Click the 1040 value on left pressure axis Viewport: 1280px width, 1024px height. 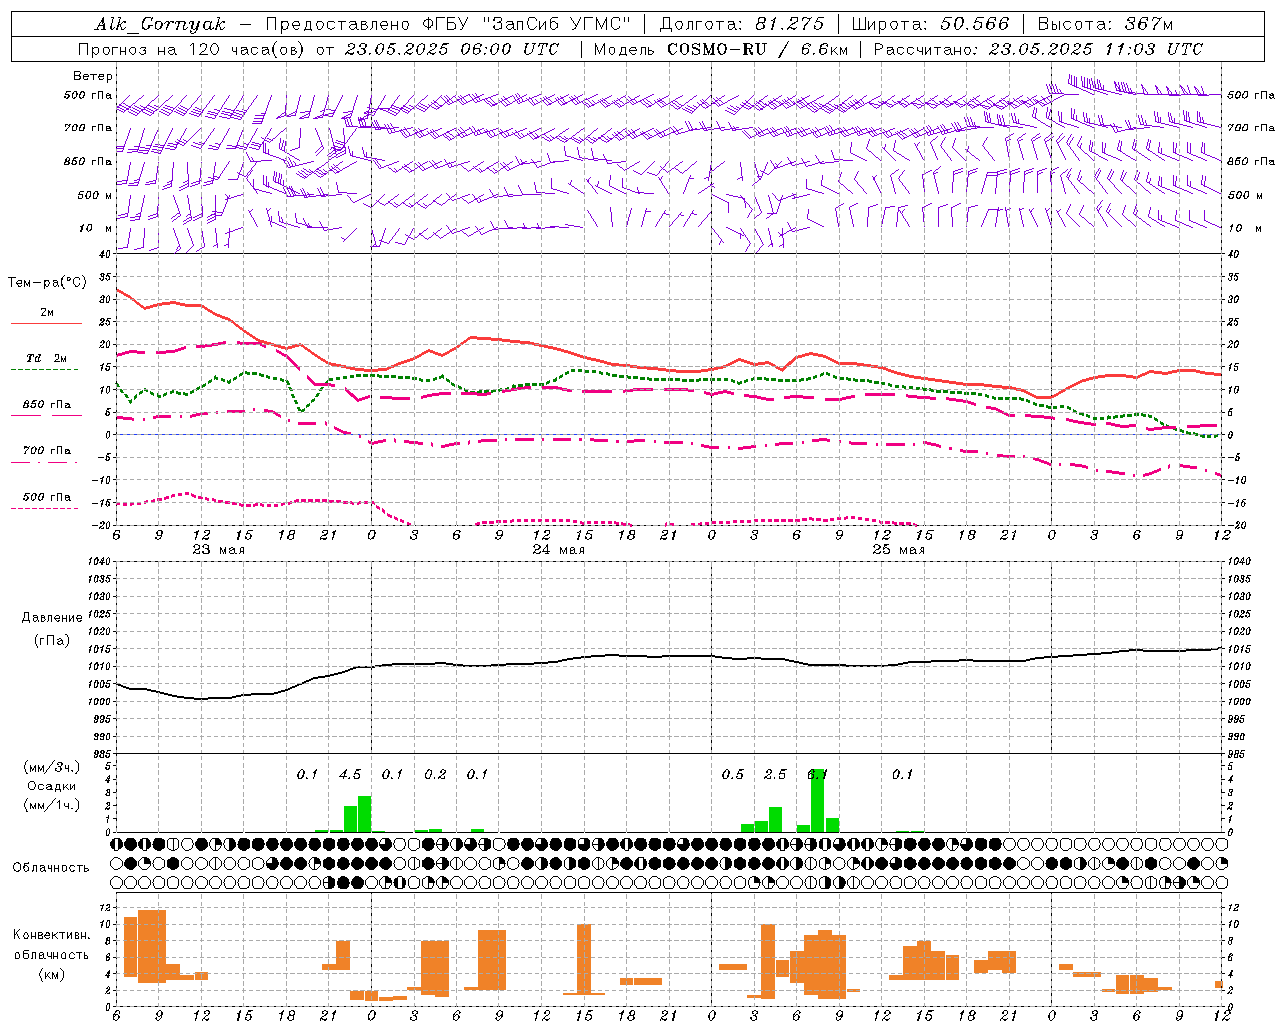click(97, 562)
